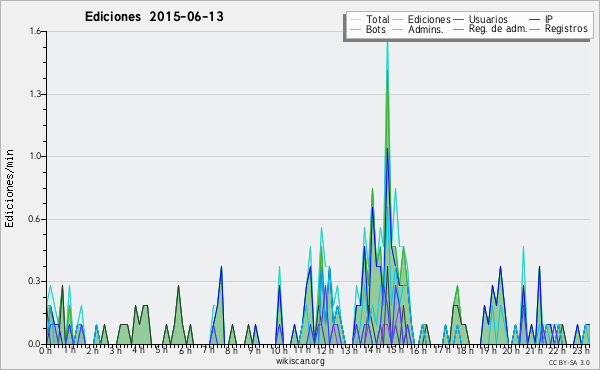Click the CC BY-SA 3.0 license text
This screenshot has width=600, height=370.
click(569, 363)
